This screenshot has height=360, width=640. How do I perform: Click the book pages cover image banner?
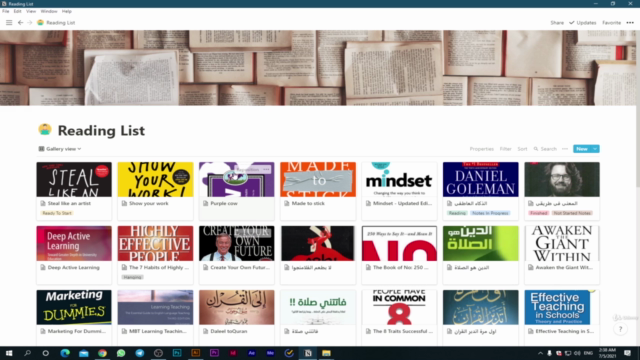(318, 68)
